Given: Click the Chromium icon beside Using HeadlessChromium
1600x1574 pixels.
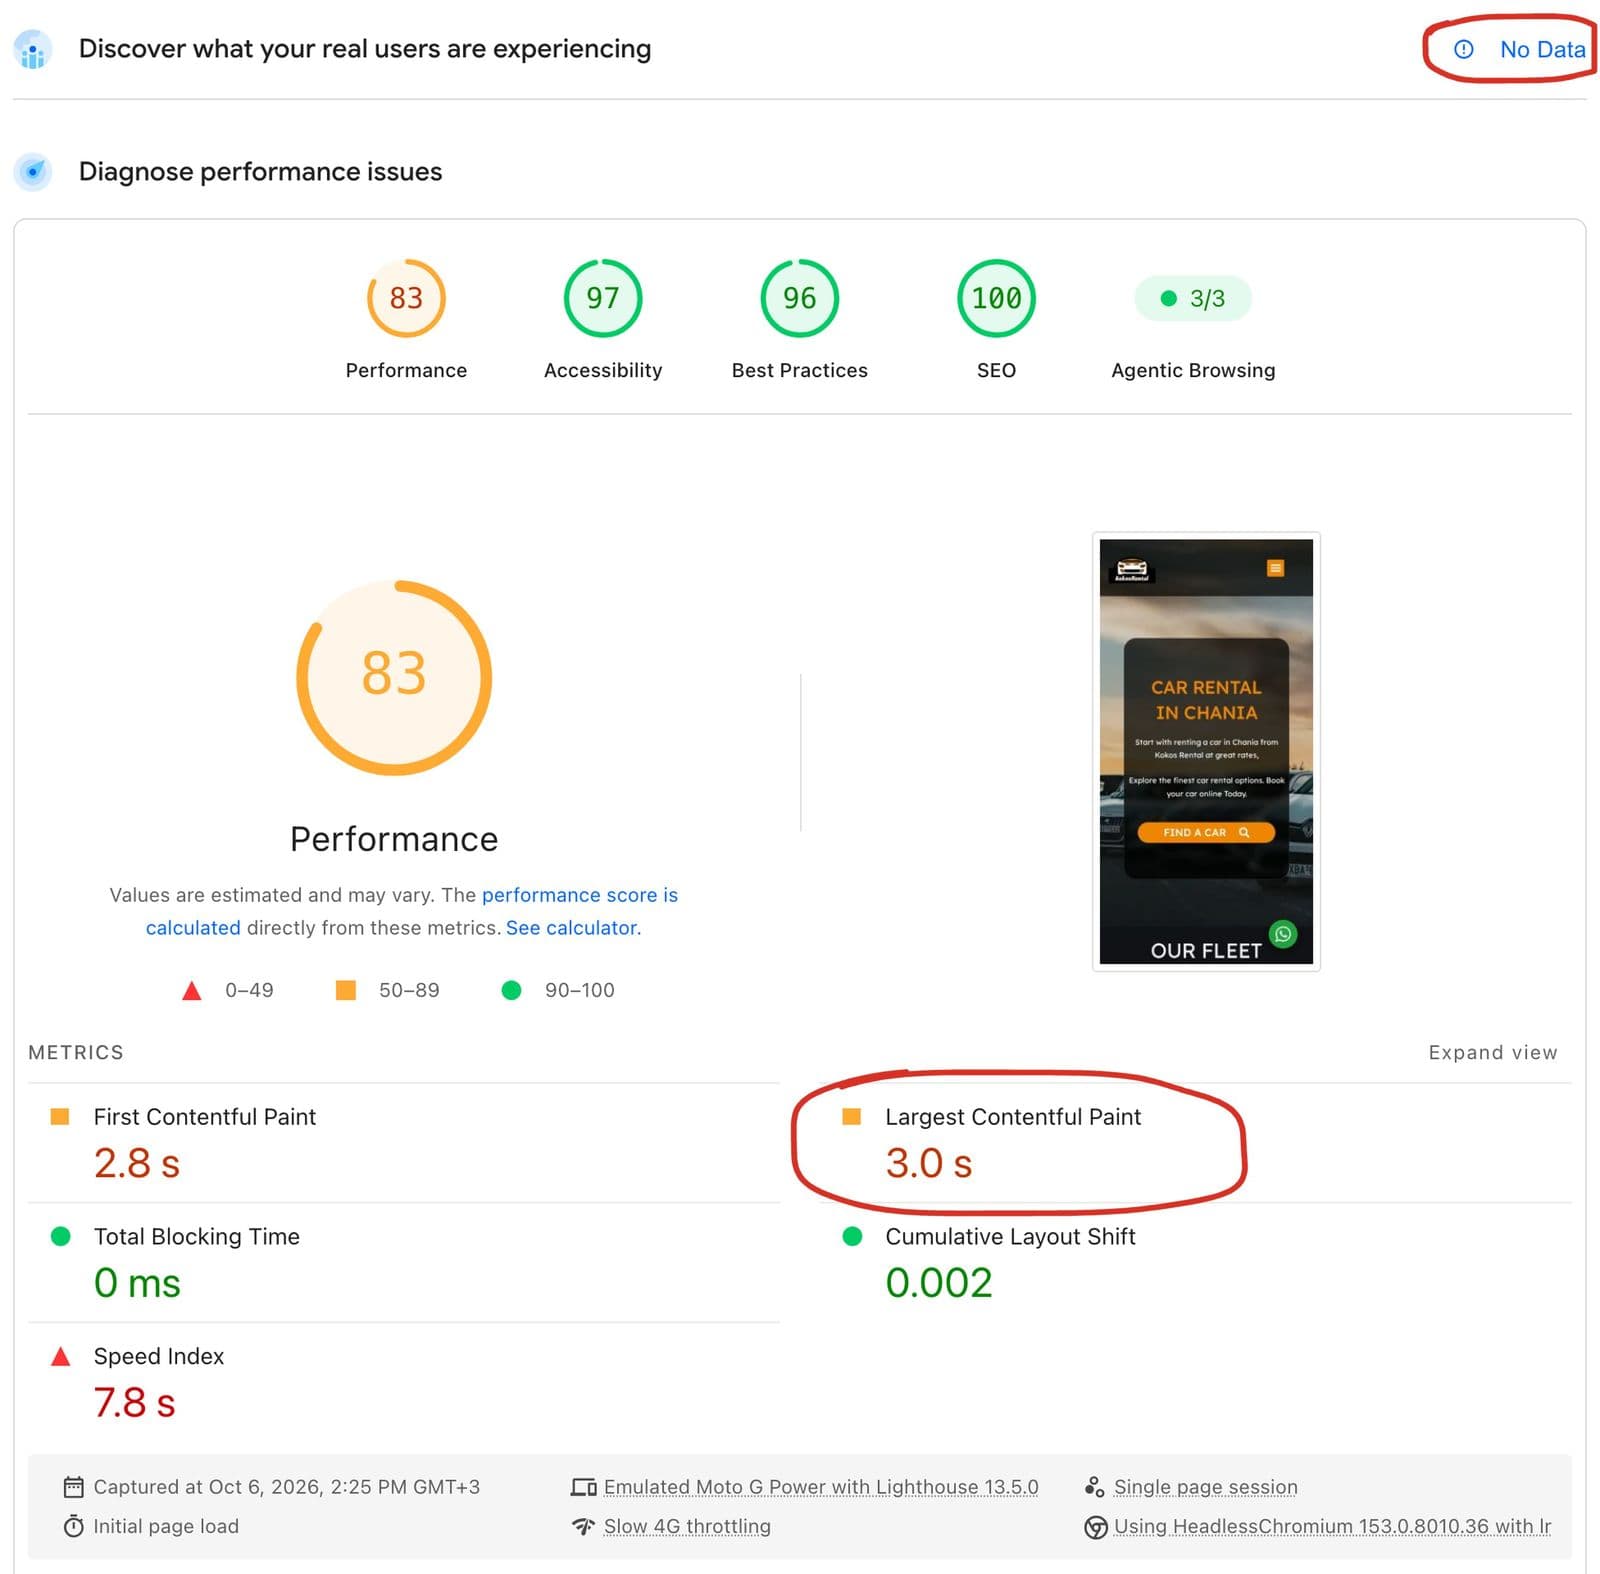Looking at the screenshot, I should pos(1096,1527).
